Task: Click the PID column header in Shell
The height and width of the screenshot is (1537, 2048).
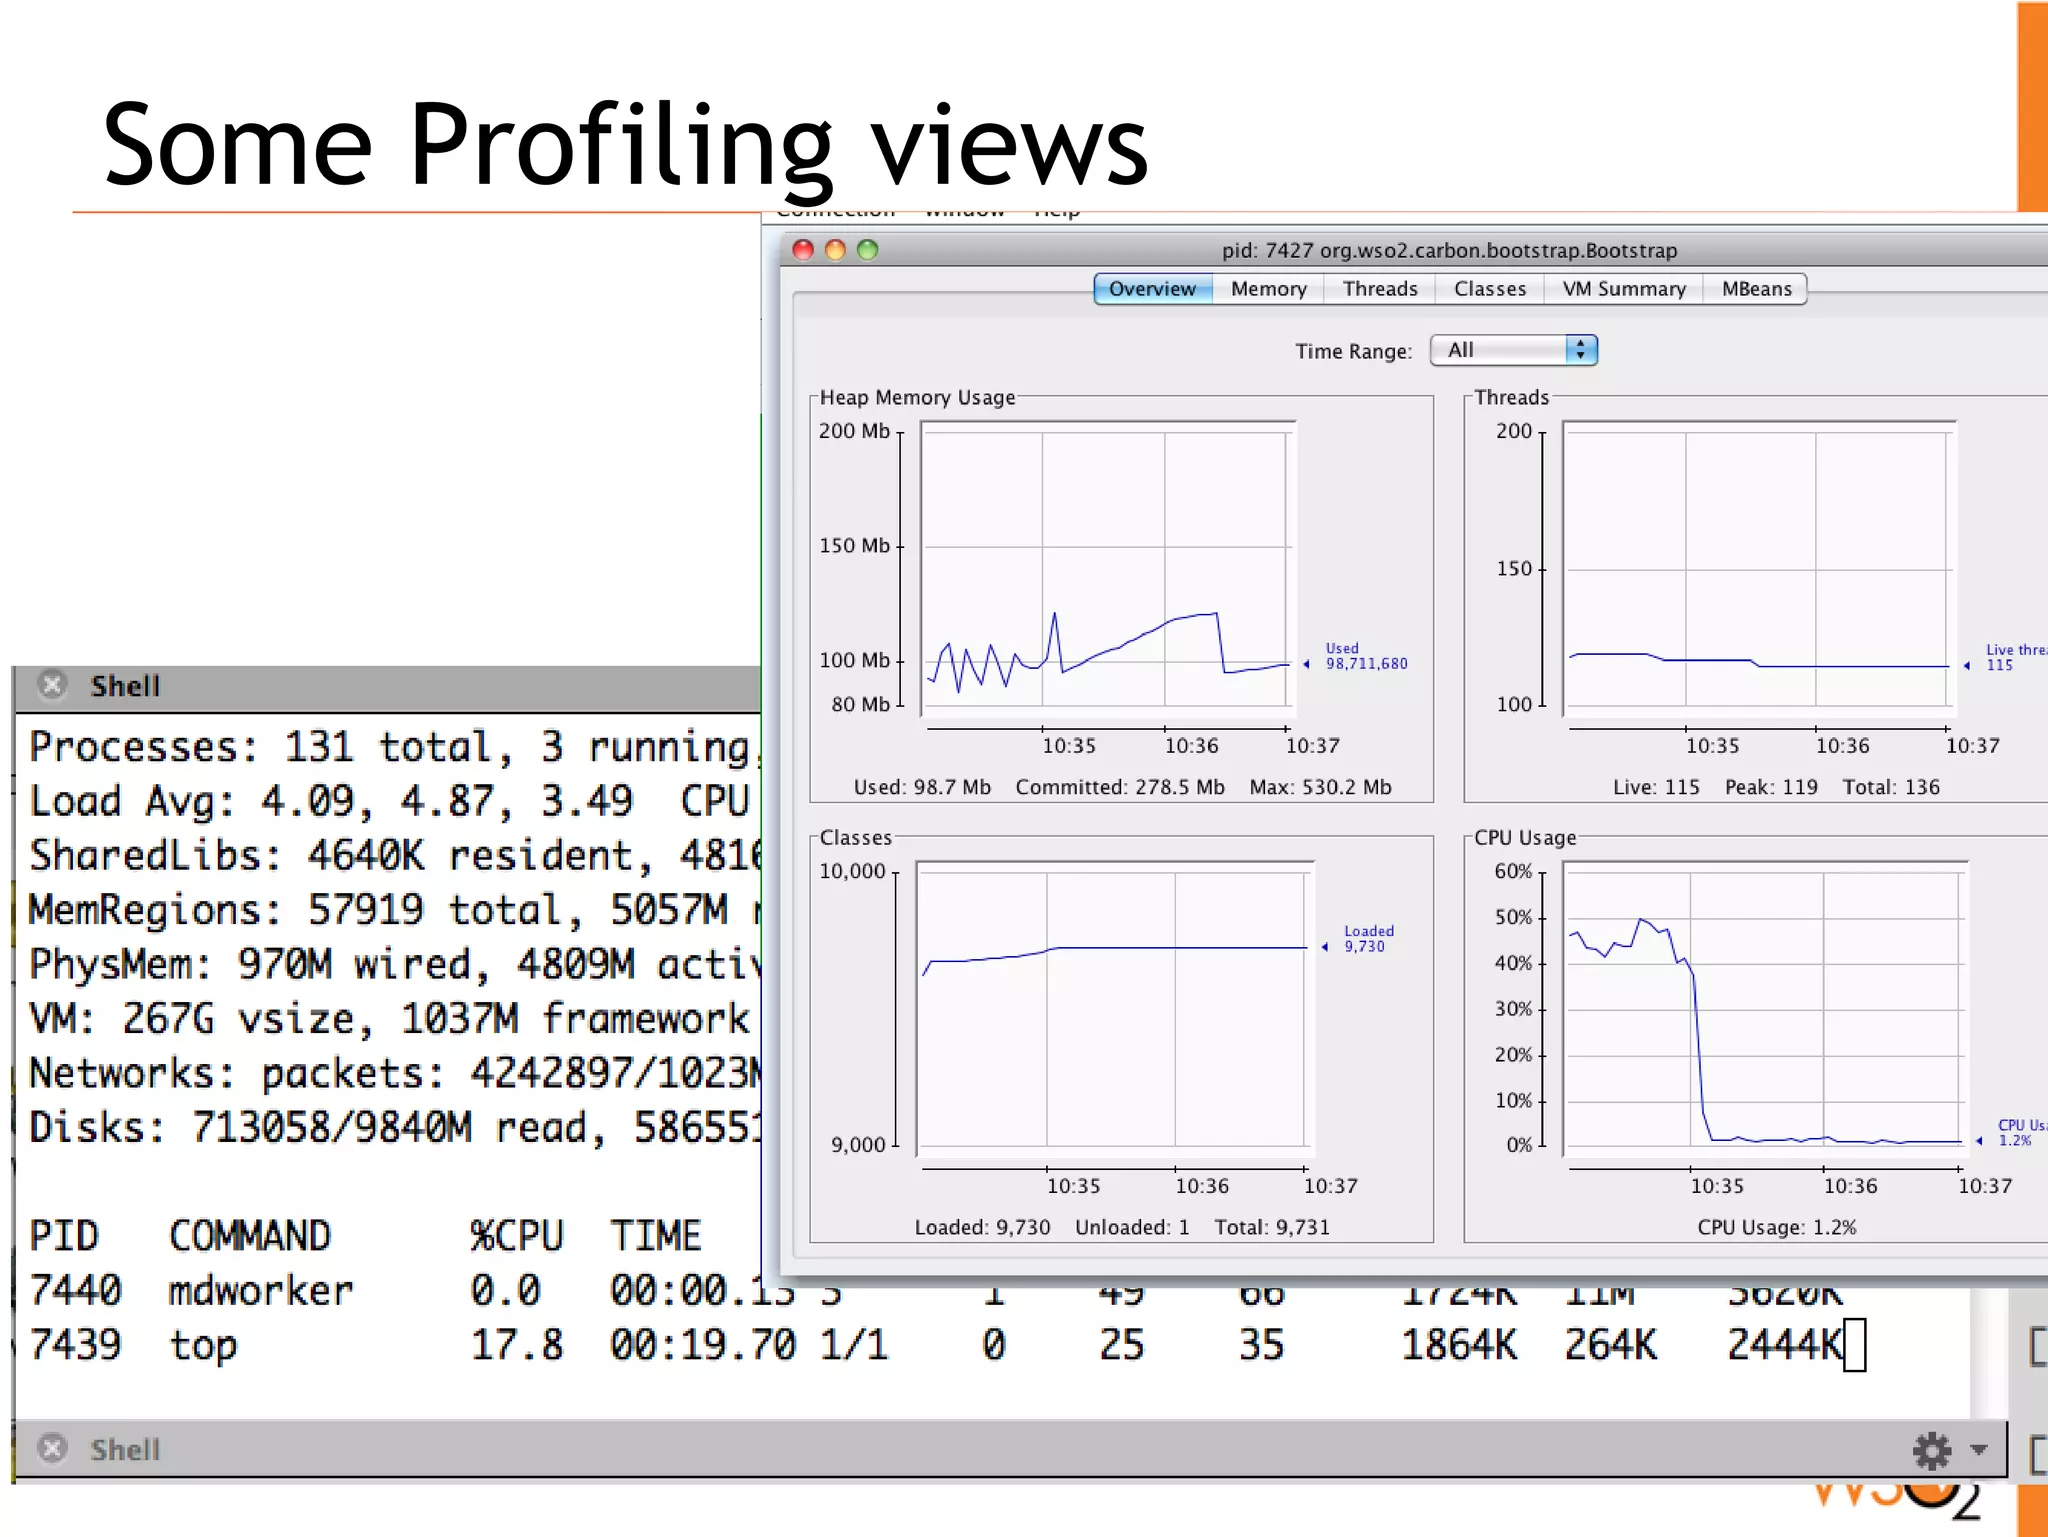Action: click(x=64, y=1236)
